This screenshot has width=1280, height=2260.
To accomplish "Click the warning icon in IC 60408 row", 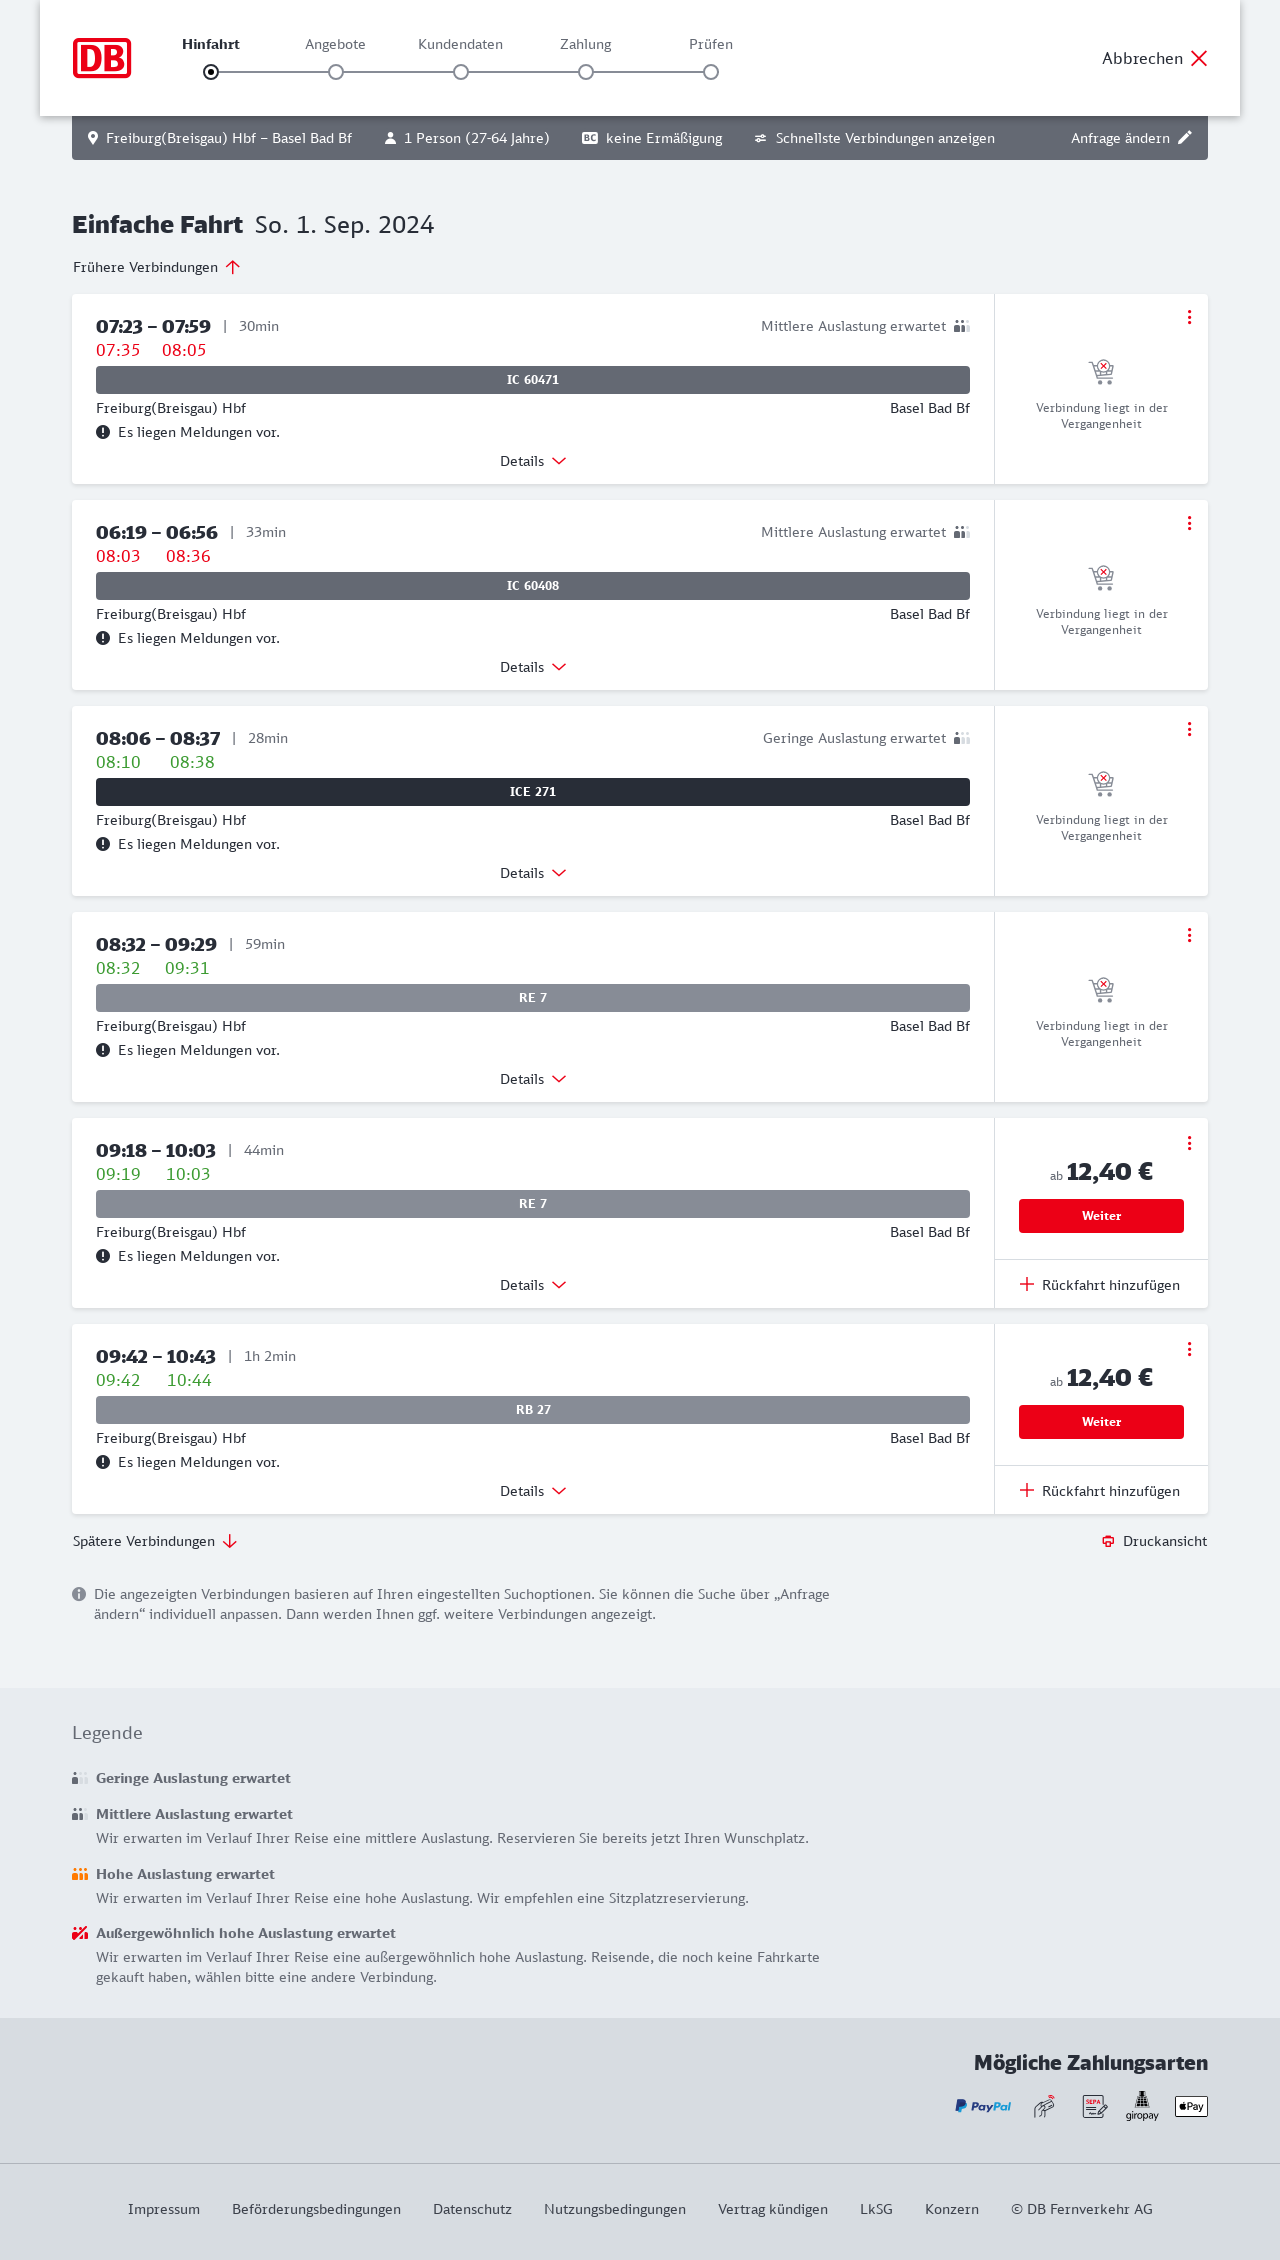I will pos(103,638).
